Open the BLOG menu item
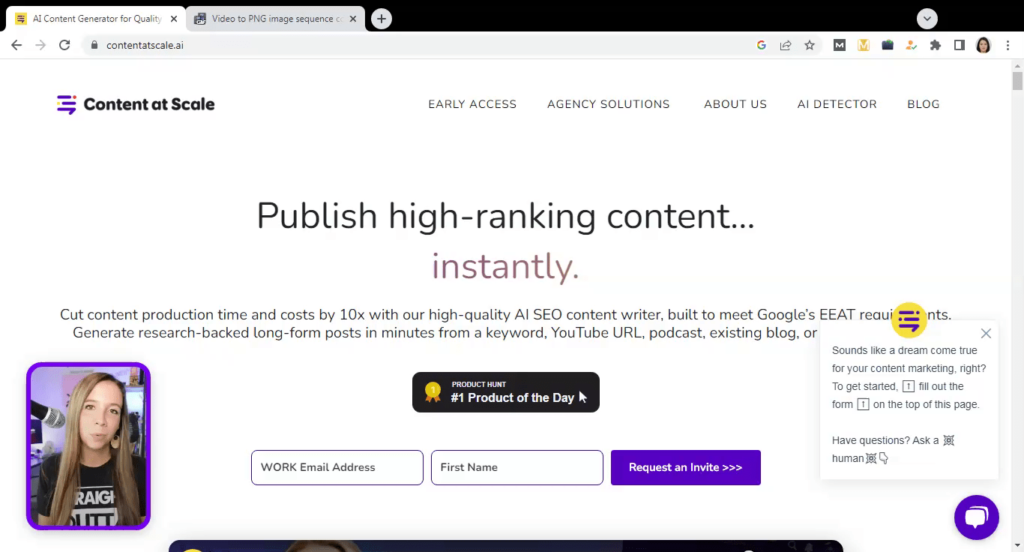 923,104
